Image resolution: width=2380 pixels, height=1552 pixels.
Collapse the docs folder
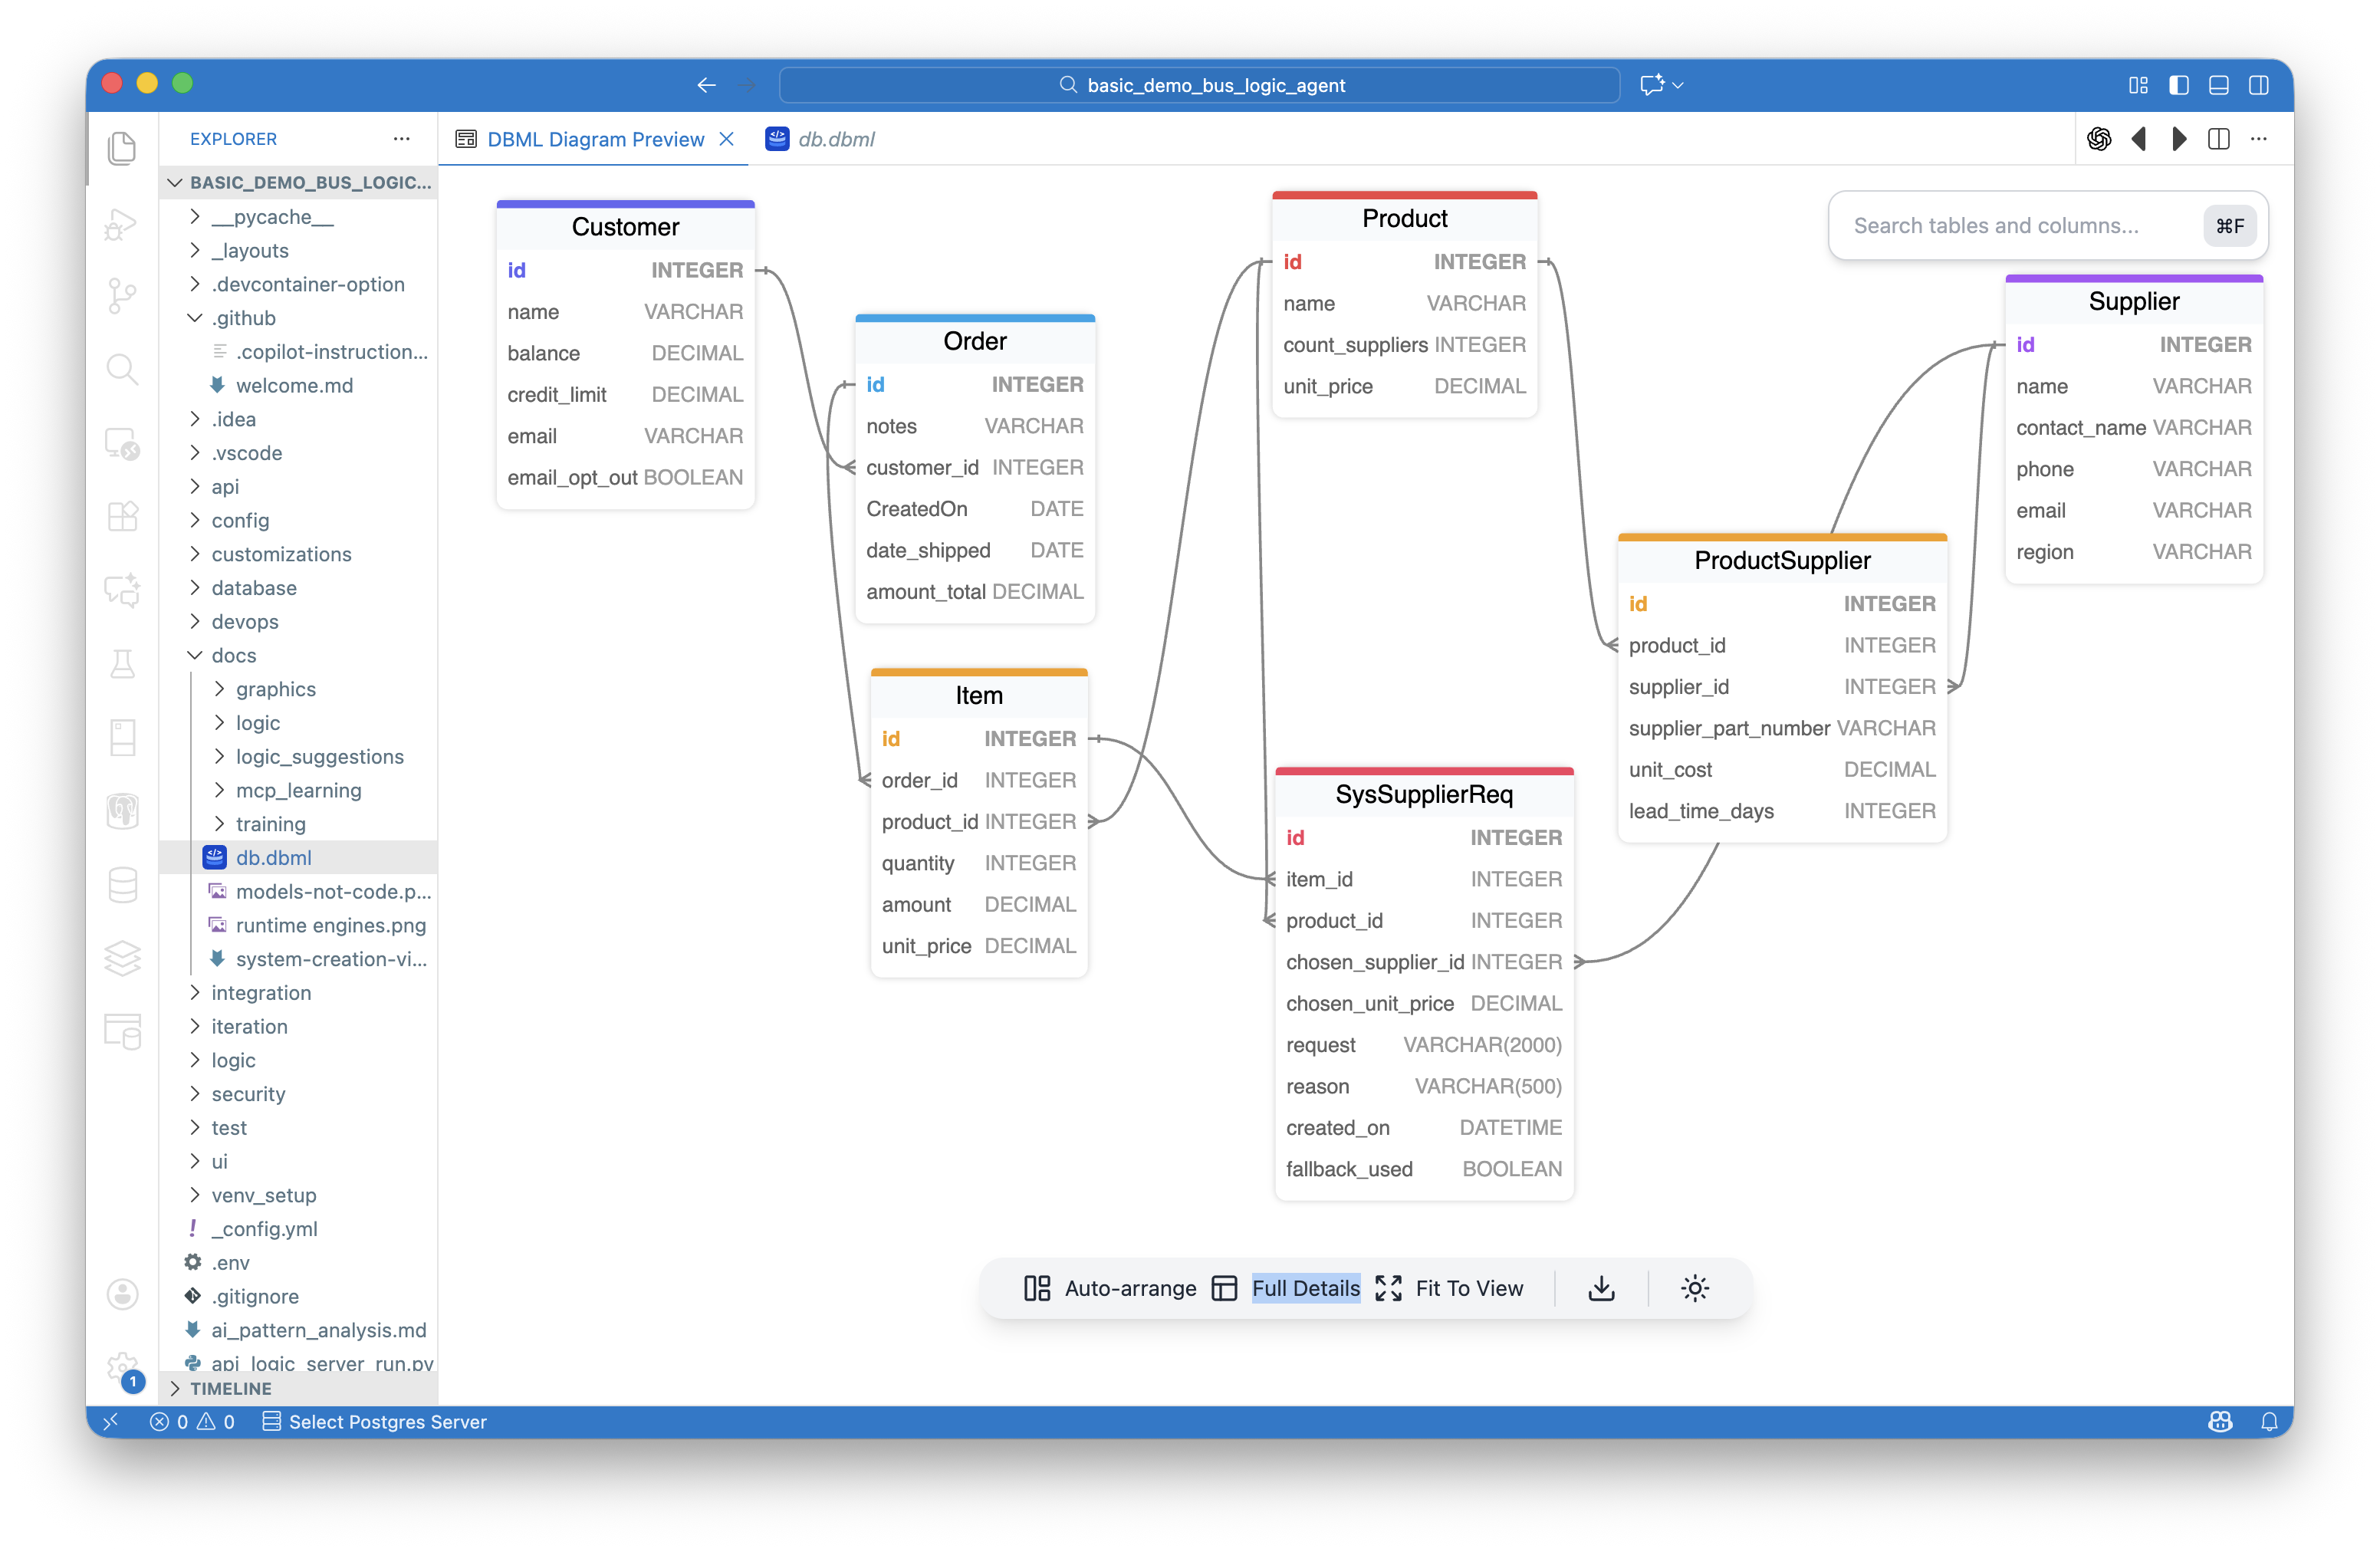pyautogui.click(x=235, y=655)
